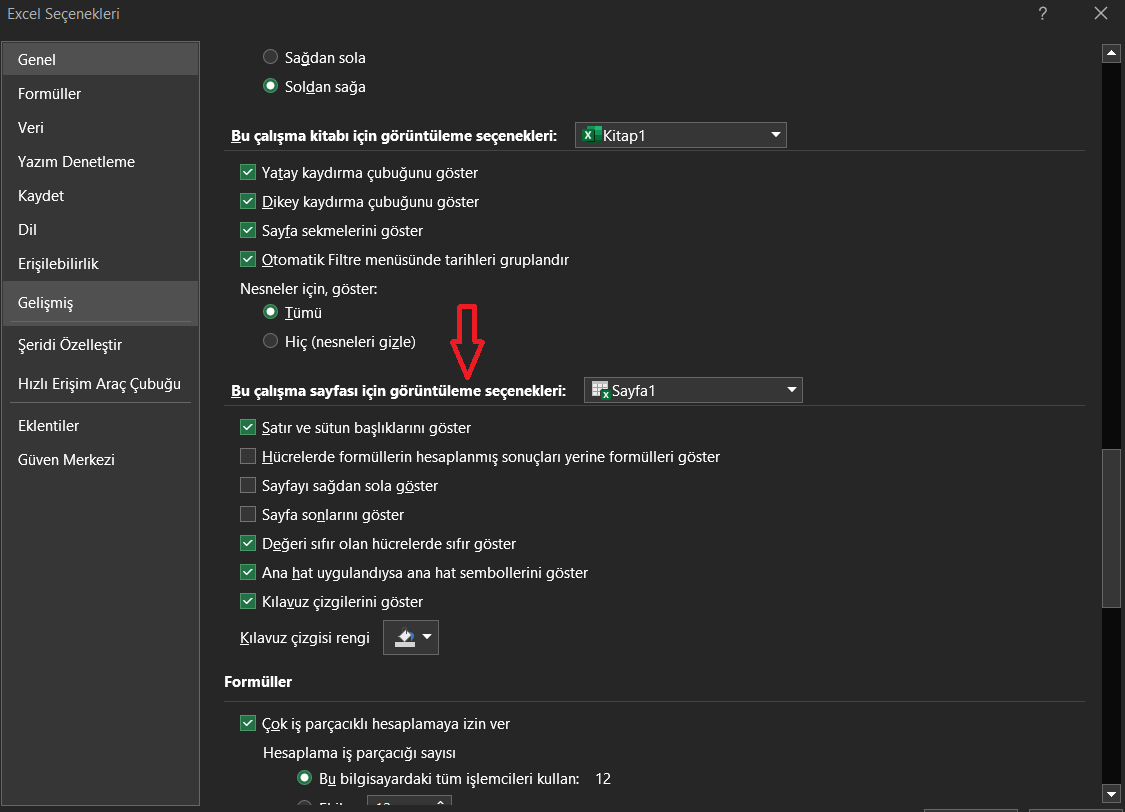This screenshot has height=812, width=1125.
Task: Uncheck 'Satır ve sütun başlıklarını göster'
Action: point(247,427)
